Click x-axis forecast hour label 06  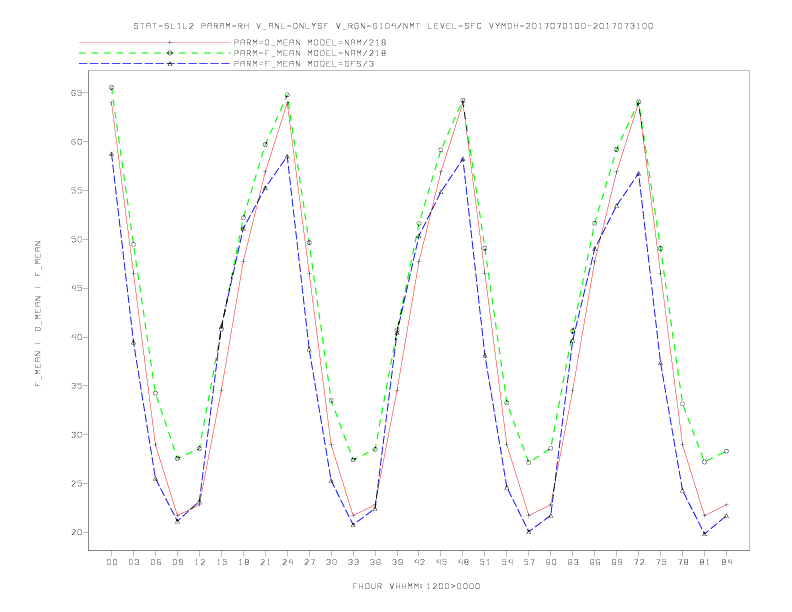click(156, 562)
